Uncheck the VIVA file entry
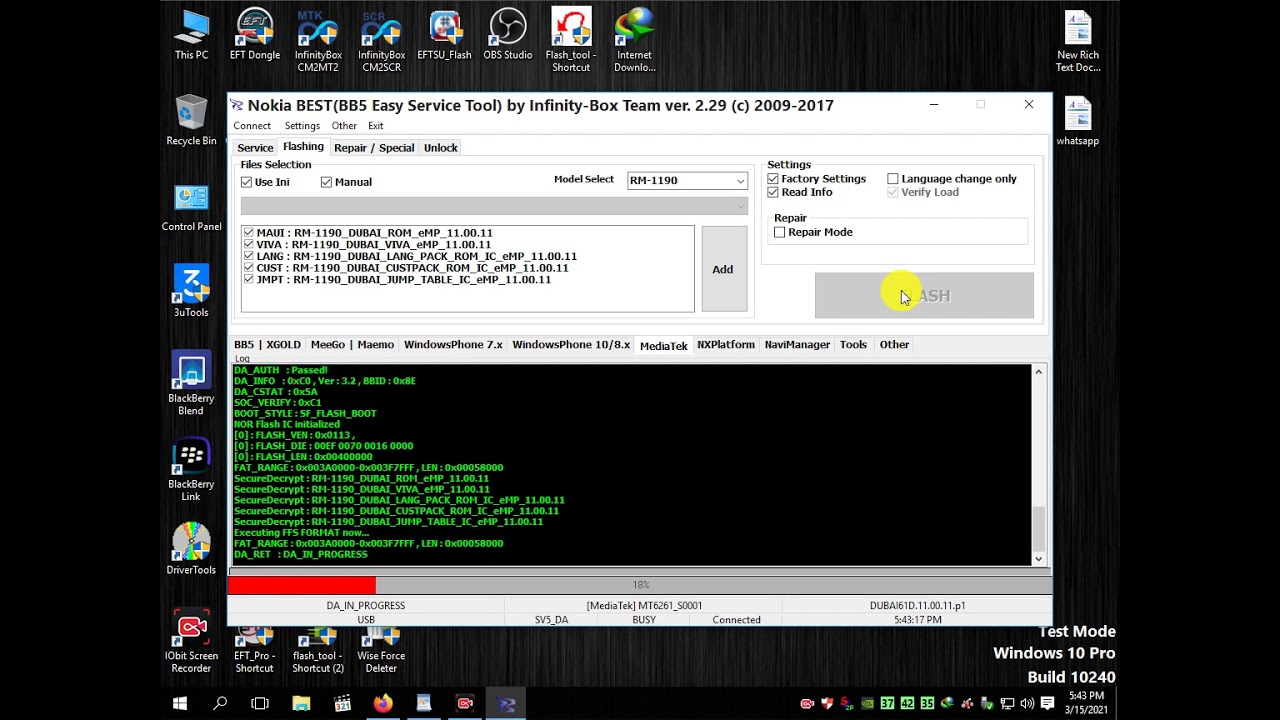The height and width of the screenshot is (720, 1280). (x=248, y=244)
